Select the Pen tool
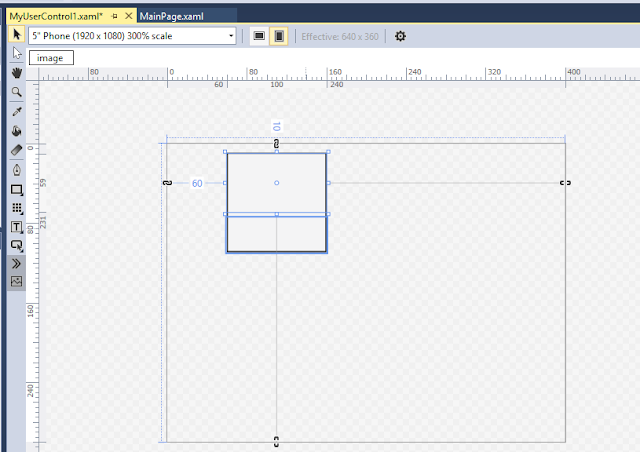The height and width of the screenshot is (452, 640). click(x=17, y=170)
